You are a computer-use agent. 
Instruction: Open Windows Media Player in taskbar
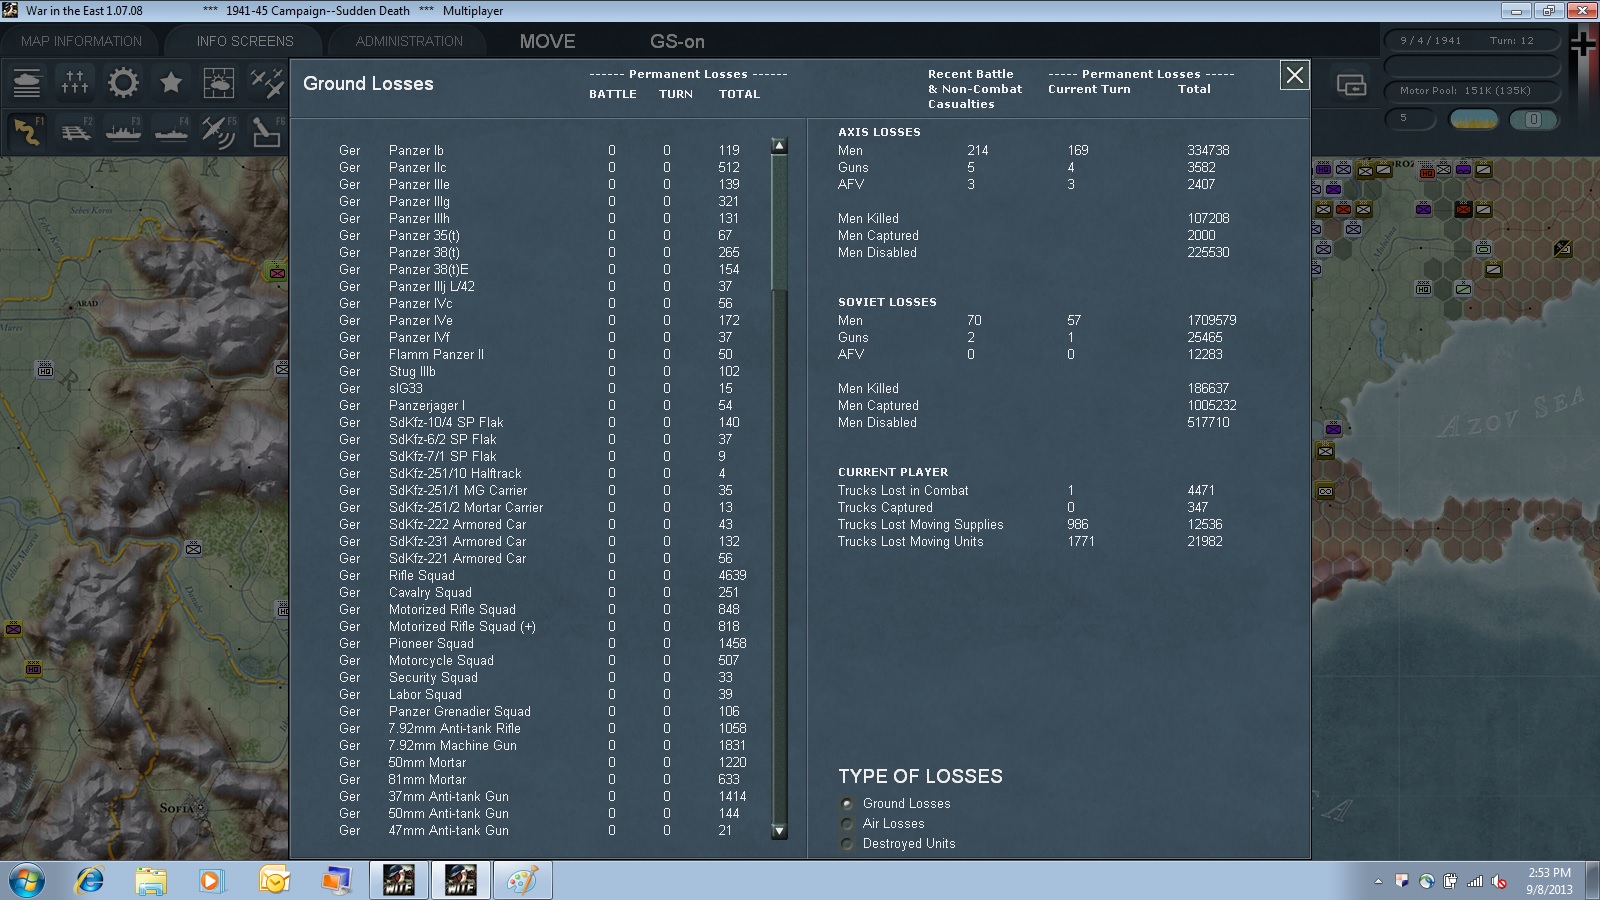point(211,881)
